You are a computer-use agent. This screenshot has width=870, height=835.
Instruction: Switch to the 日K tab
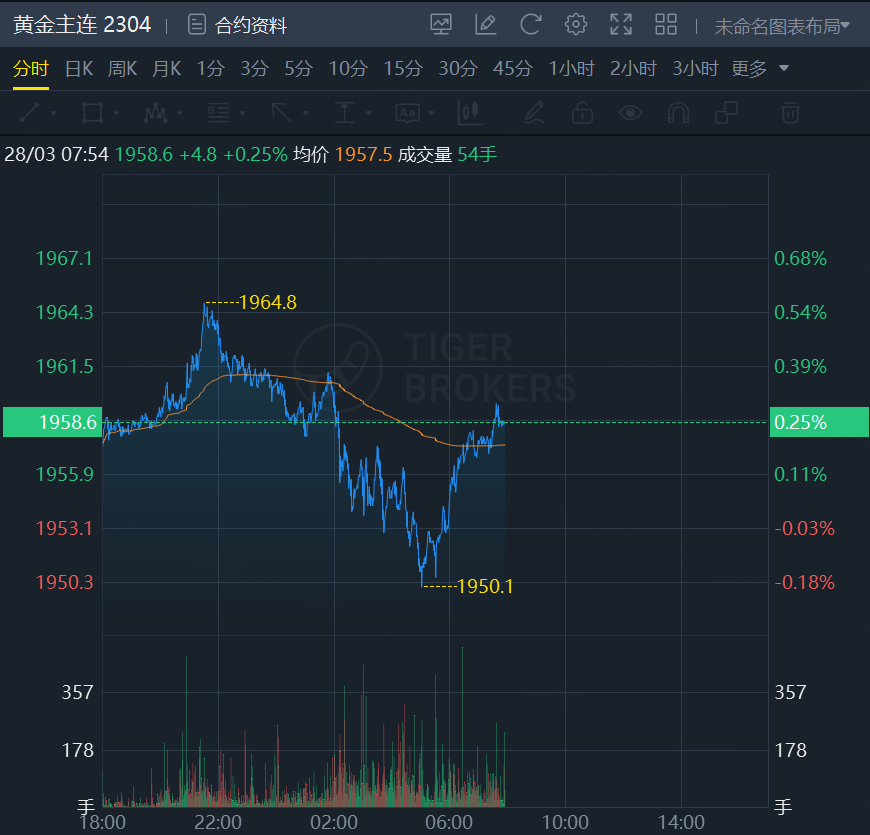[x=79, y=69]
